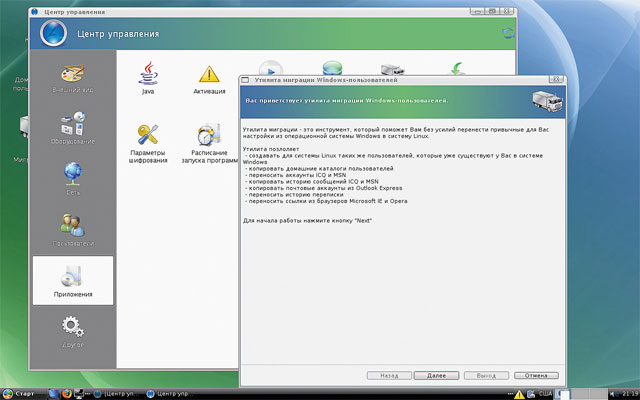Click Отмена to cancel migration wizard
This screenshot has width=640, height=400.
(x=536, y=376)
